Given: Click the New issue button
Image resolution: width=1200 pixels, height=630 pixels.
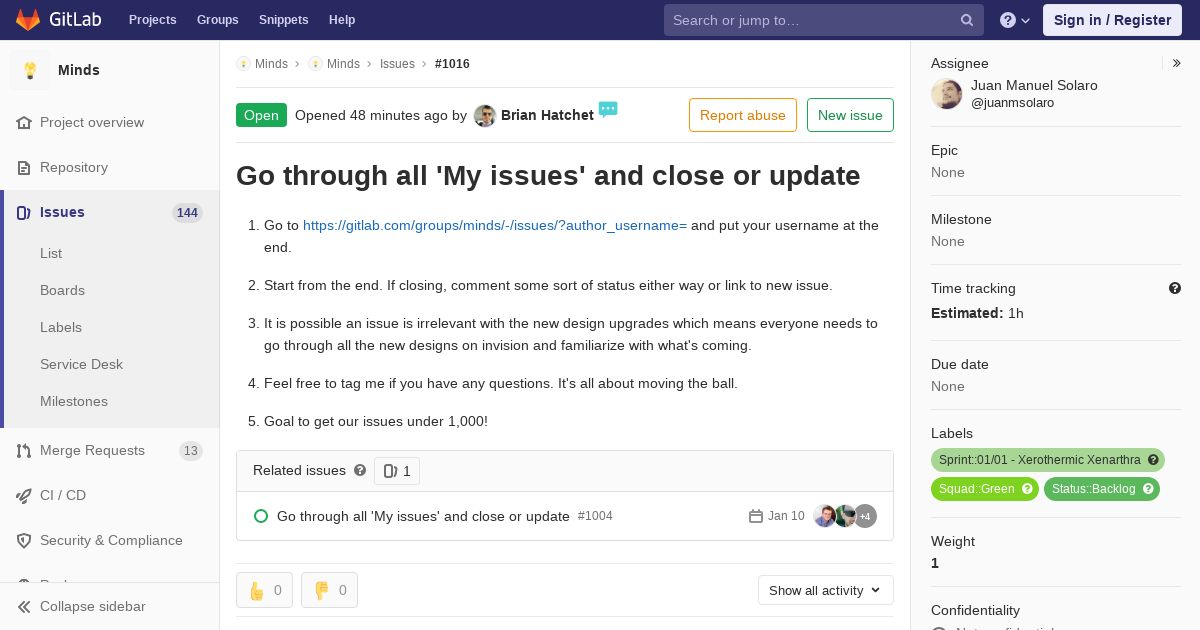Looking at the screenshot, I should (850, 115).
